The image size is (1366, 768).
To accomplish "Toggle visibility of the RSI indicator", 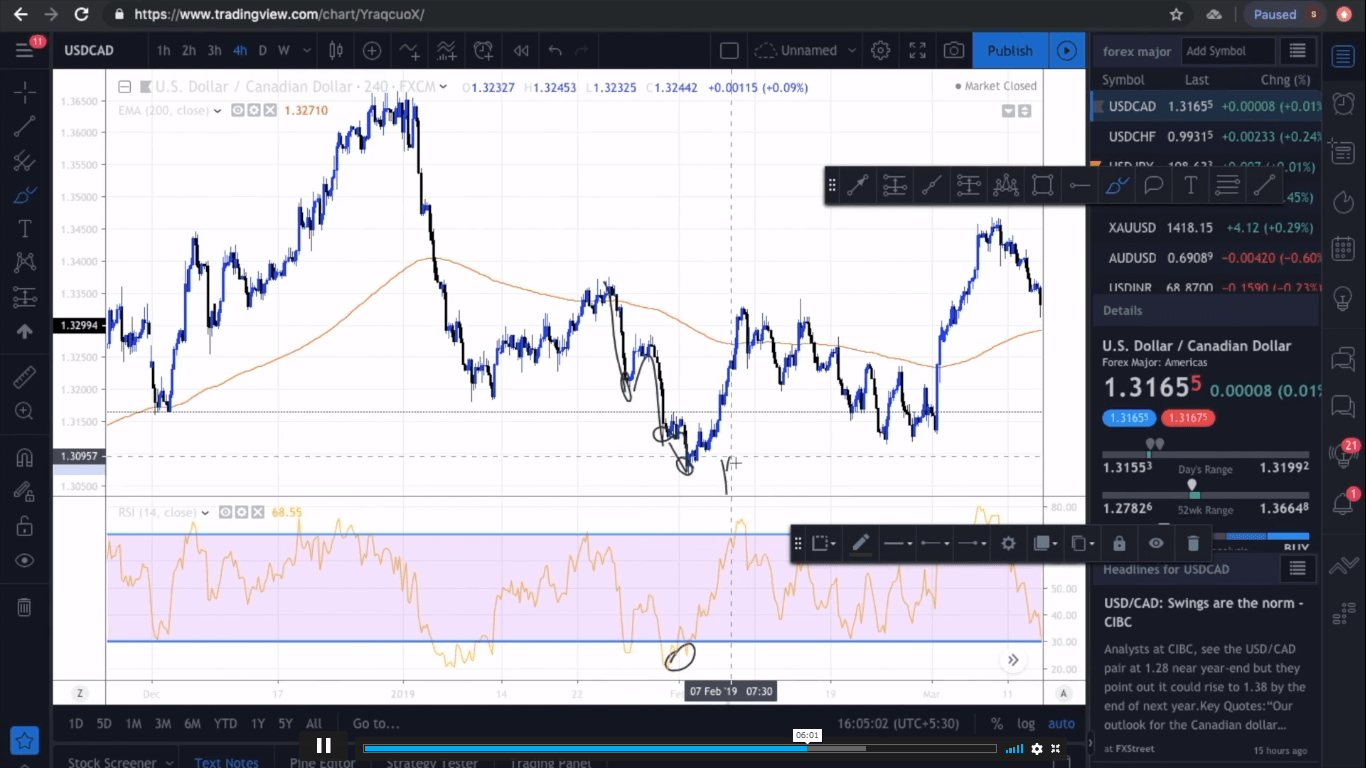I will [226, 512].
